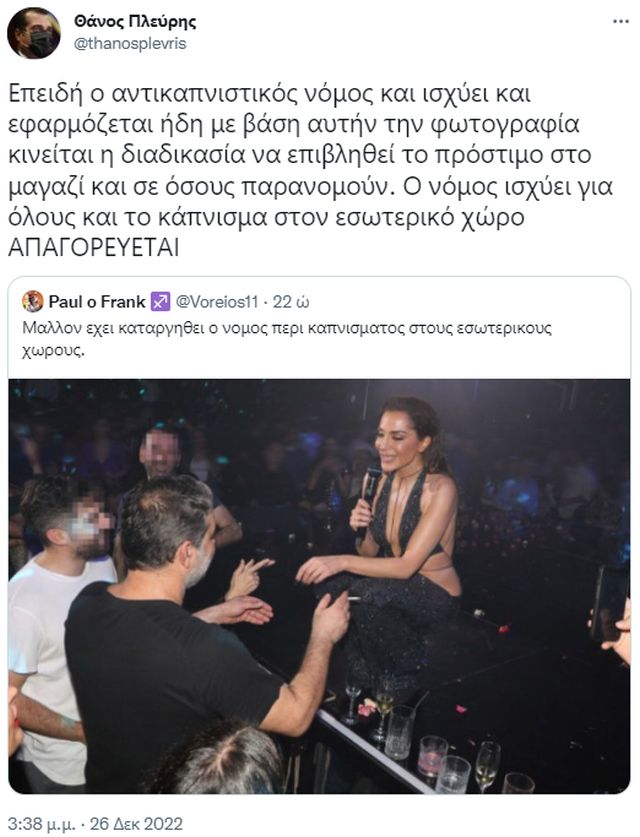Viewport: 640px width, 837px height.
Task: Click the main tweet text body
Action: coord(310,171)
